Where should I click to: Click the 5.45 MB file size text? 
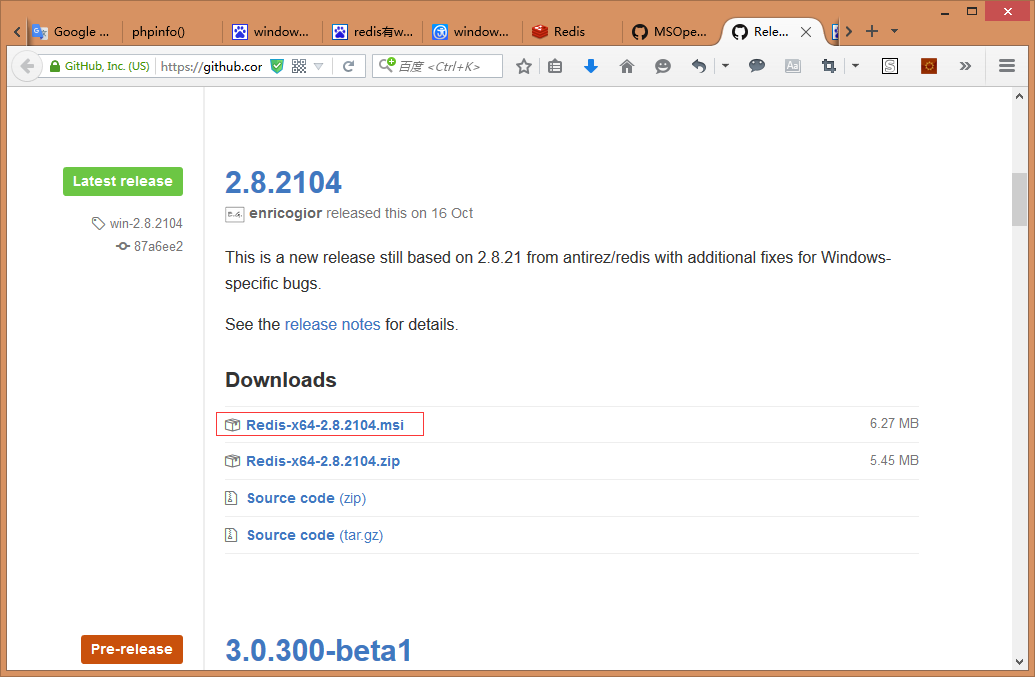coord(894,461)
